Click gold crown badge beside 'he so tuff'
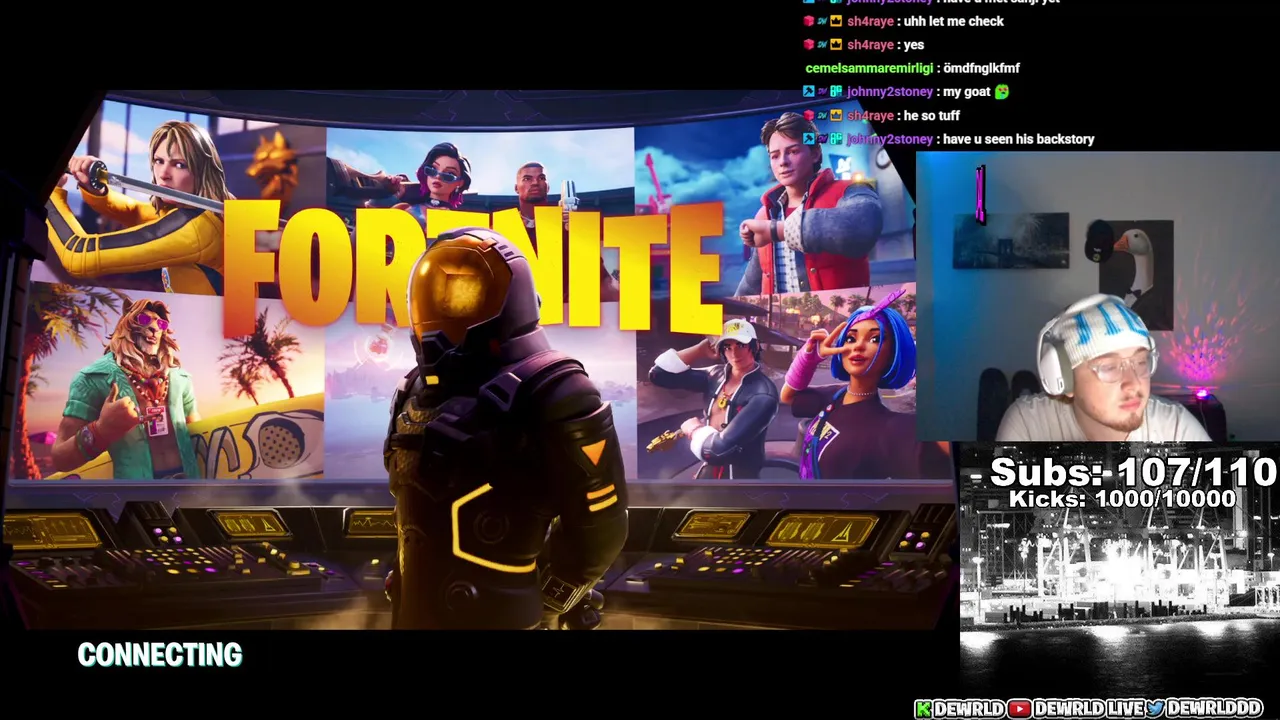Screen dimensions: 1280x720 [836, 115]
